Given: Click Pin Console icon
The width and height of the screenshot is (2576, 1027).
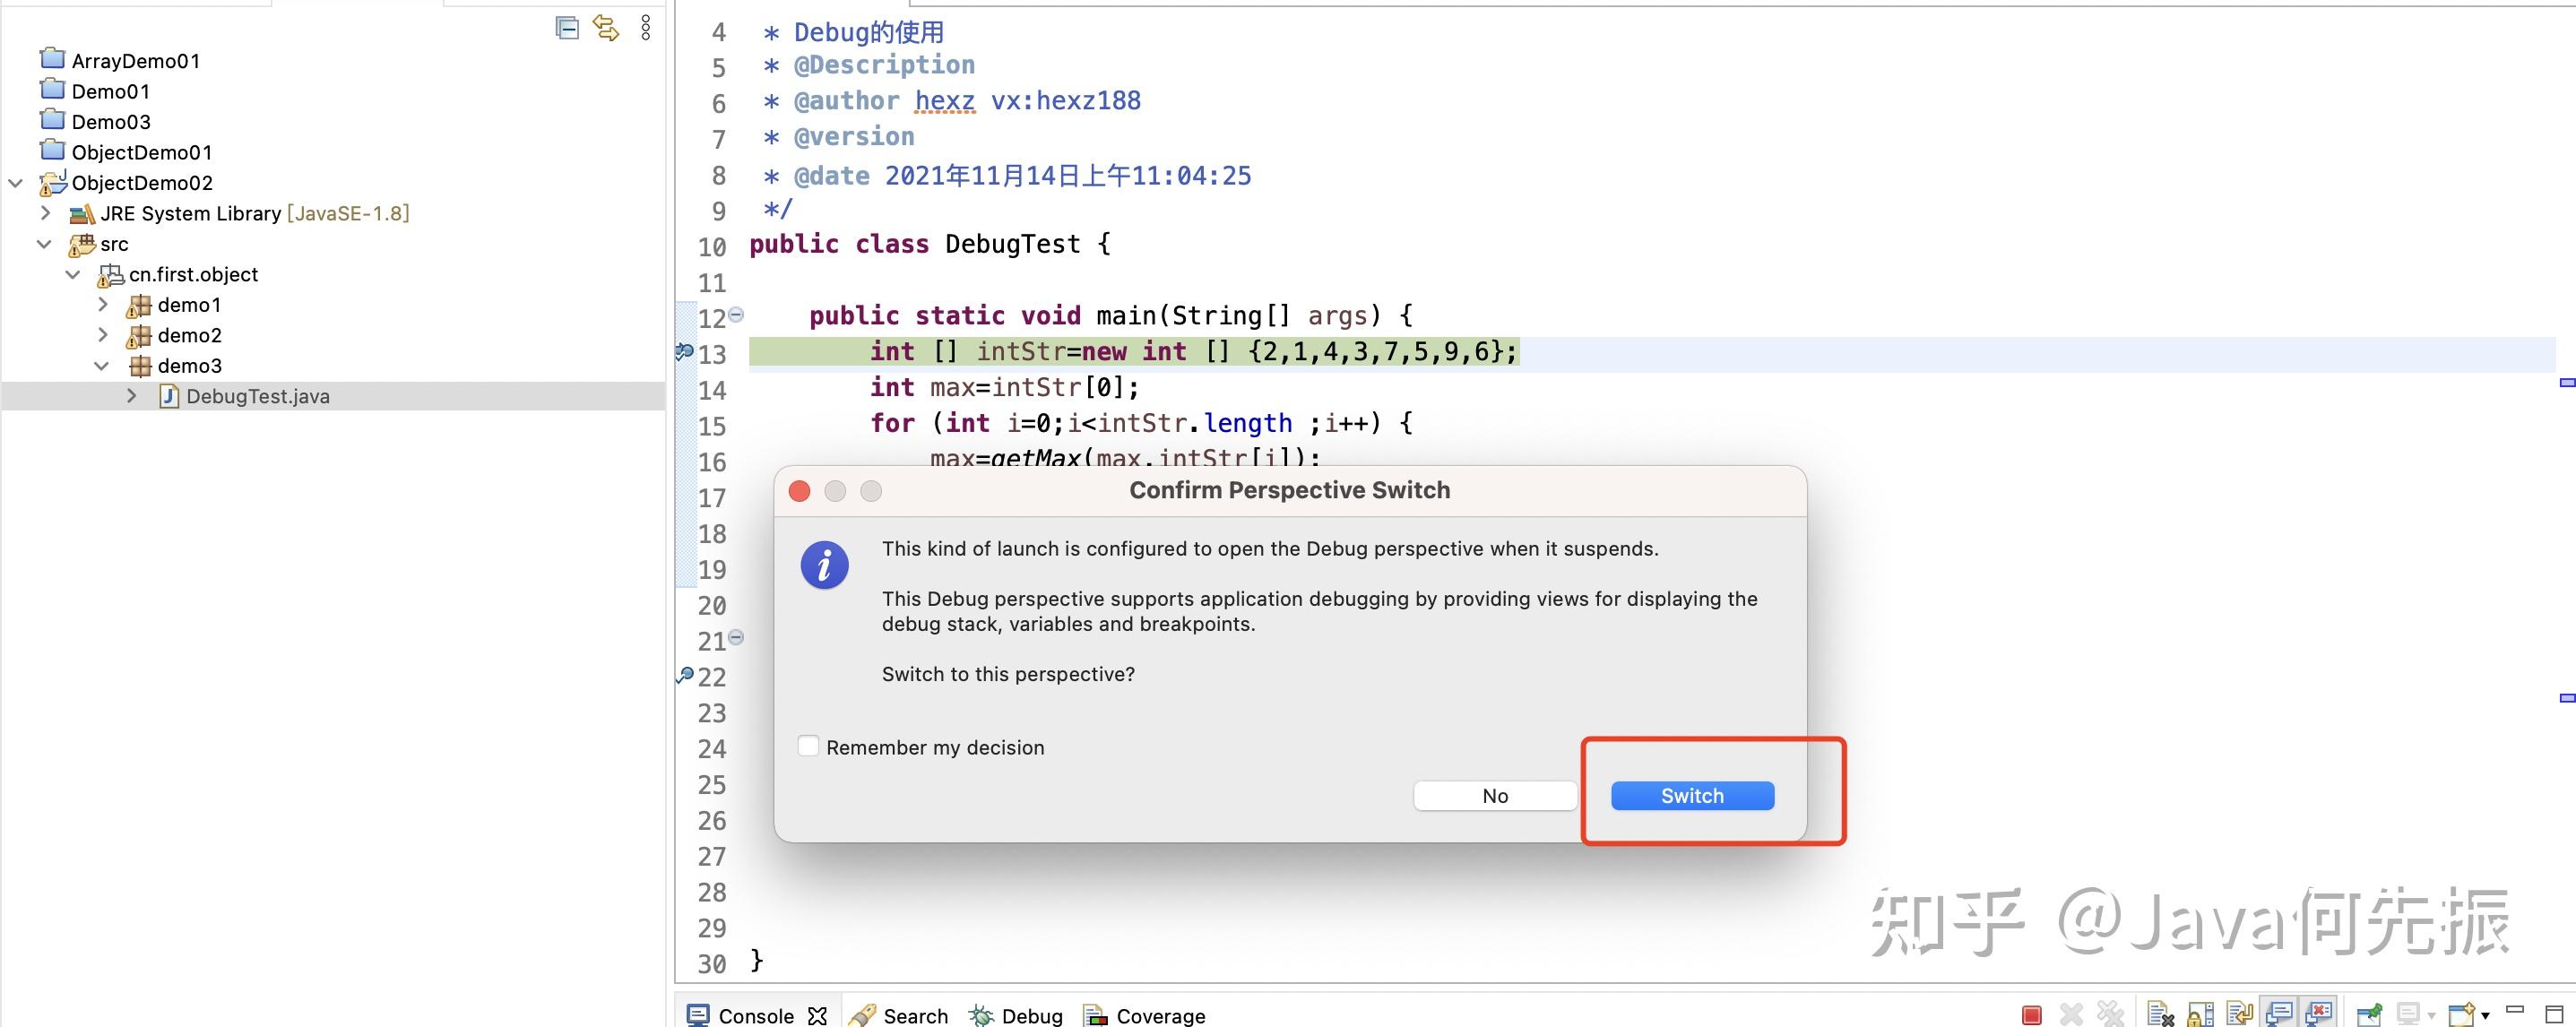Looking at the screenshot, I should point(2369,1015).
